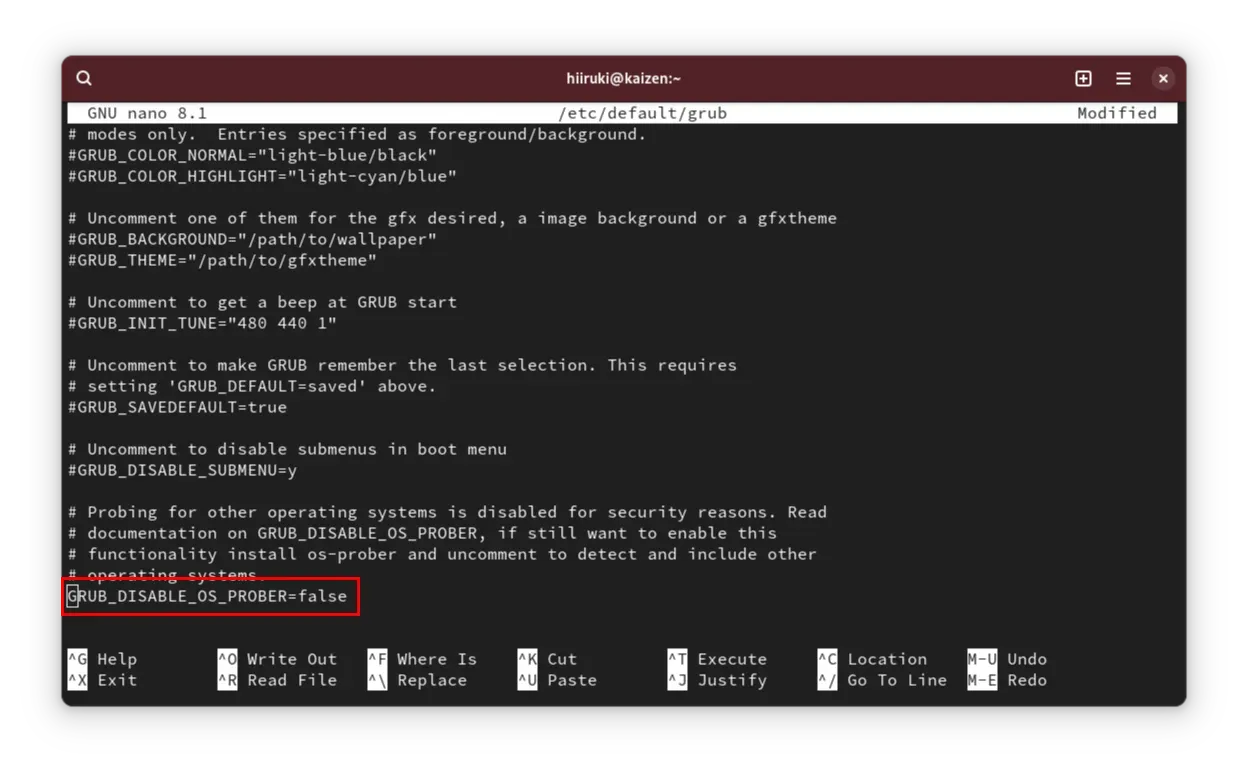This screenshot has height=774, width=1248.
Task: Select the ^/ Go To Line shortcut
Action: tap(882, 680)
